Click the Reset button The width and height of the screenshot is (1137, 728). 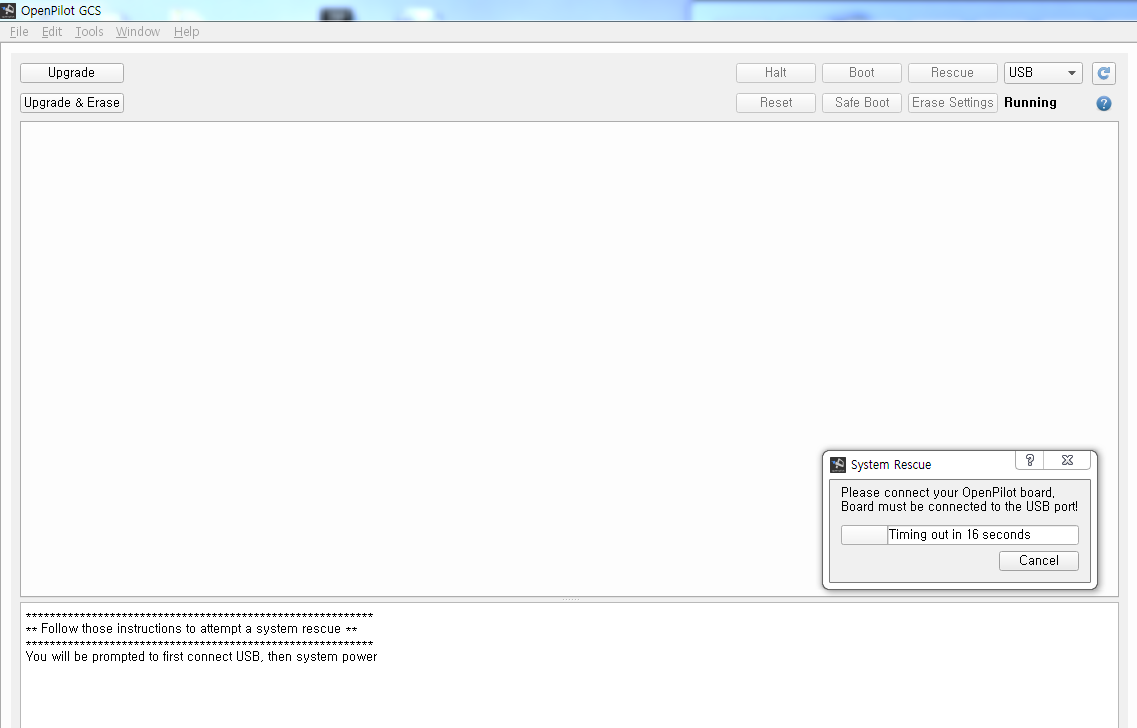coord(776,103)
